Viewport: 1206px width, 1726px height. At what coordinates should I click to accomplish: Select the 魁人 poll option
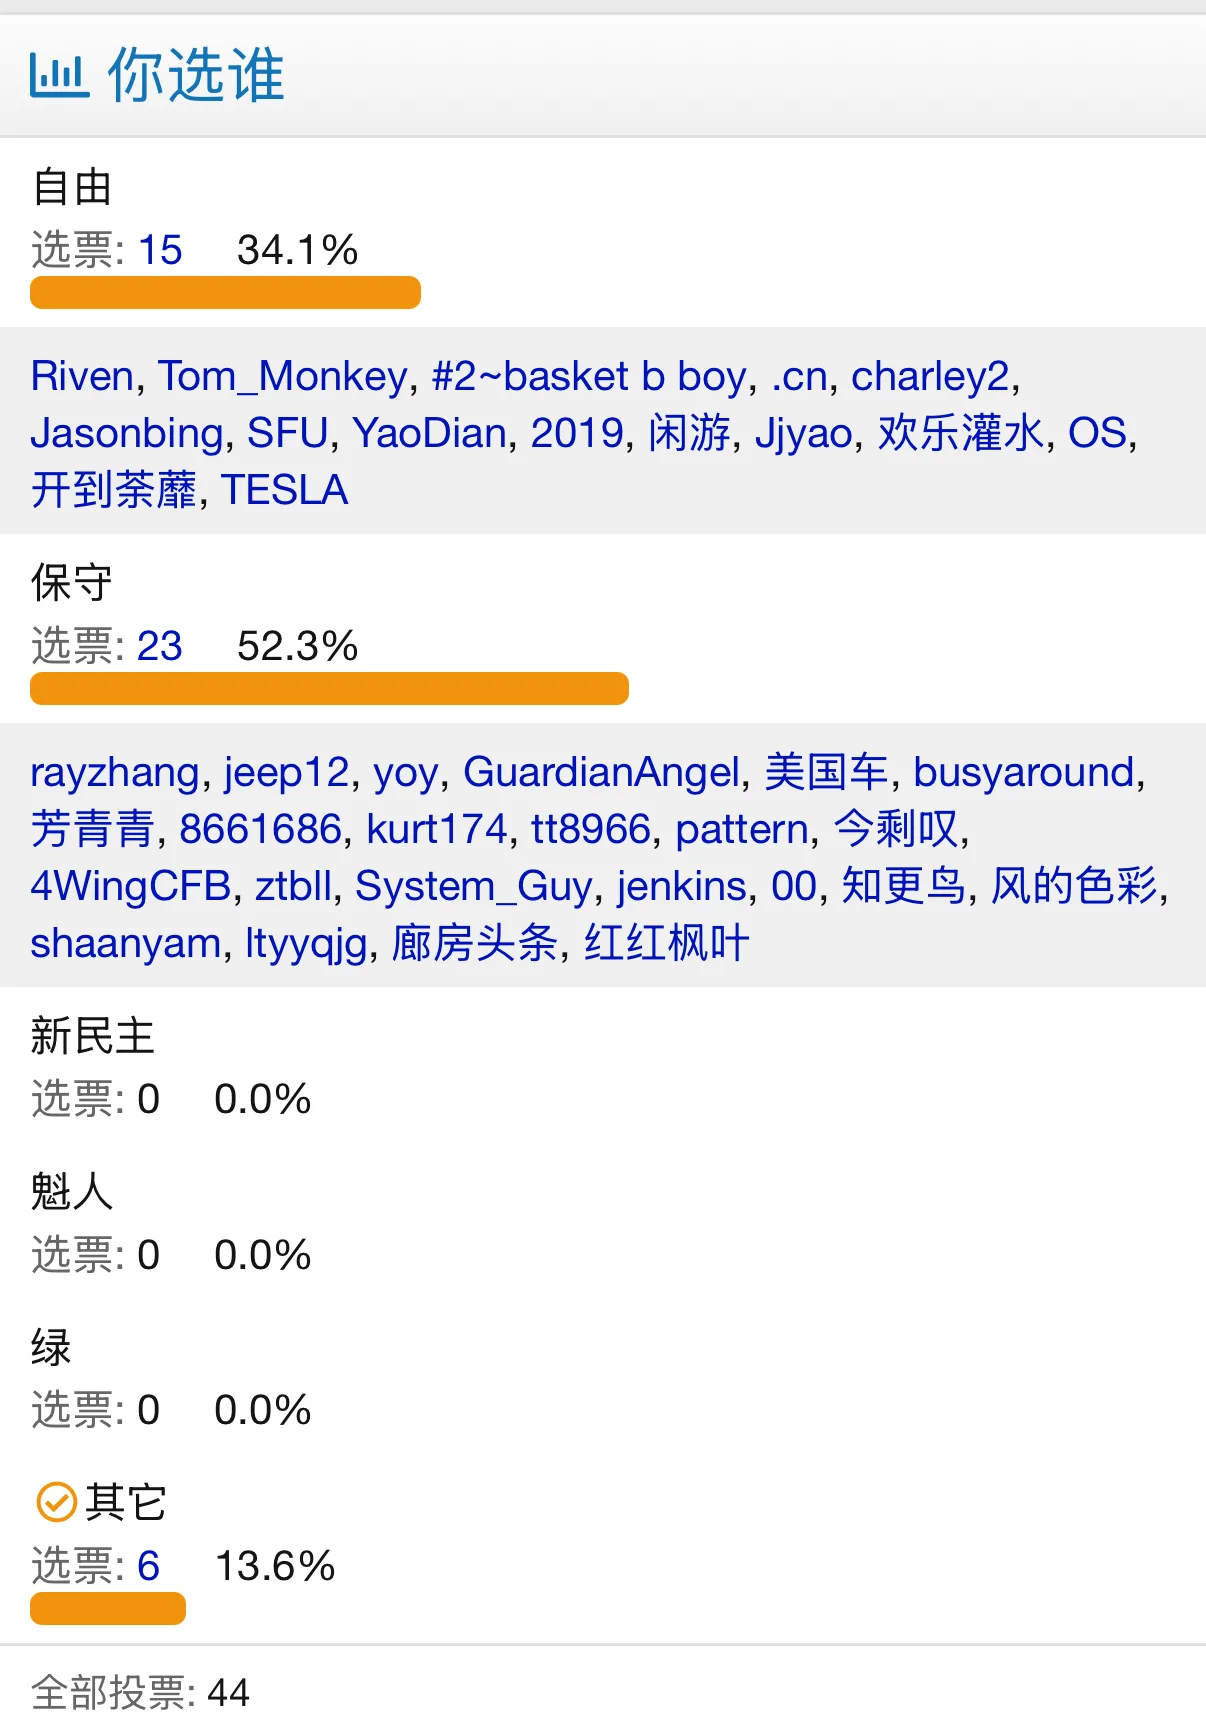click(x=72, y=1192)
